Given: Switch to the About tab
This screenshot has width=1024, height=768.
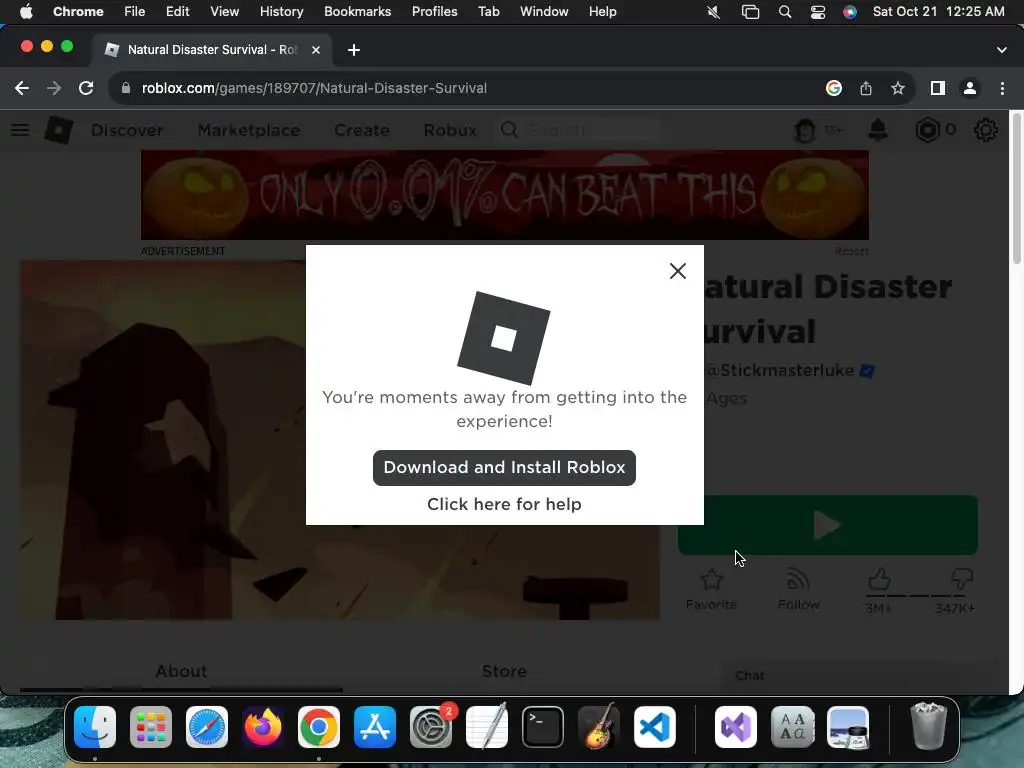Looking at the screenshot, I should (x=181, y=671).
